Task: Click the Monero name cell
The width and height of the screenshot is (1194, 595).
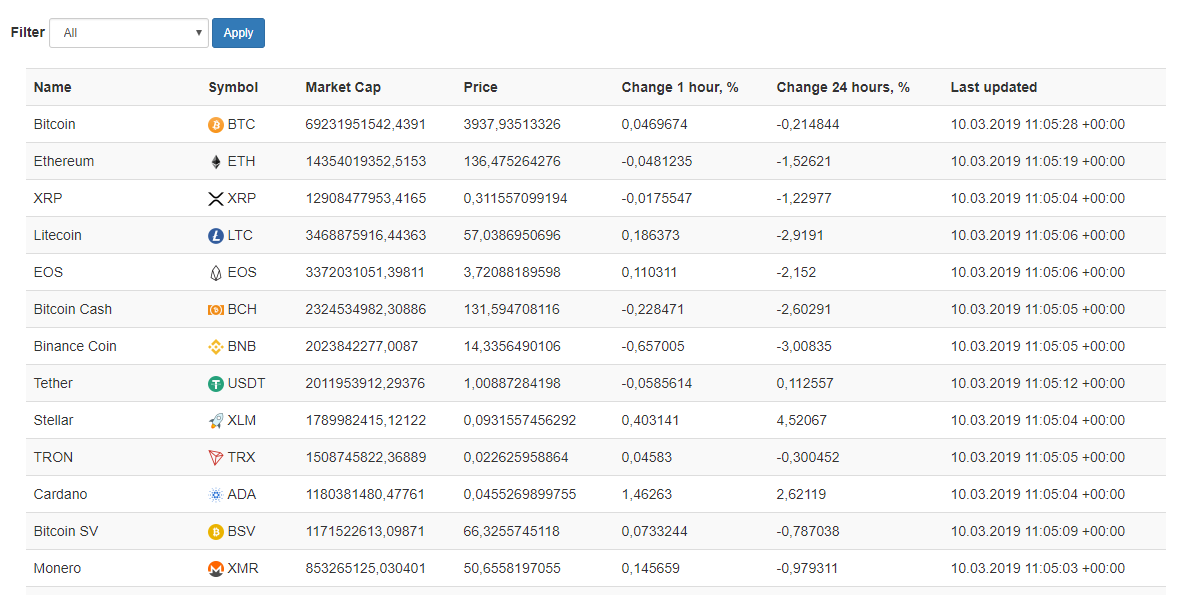Action: tap(58, 568)
